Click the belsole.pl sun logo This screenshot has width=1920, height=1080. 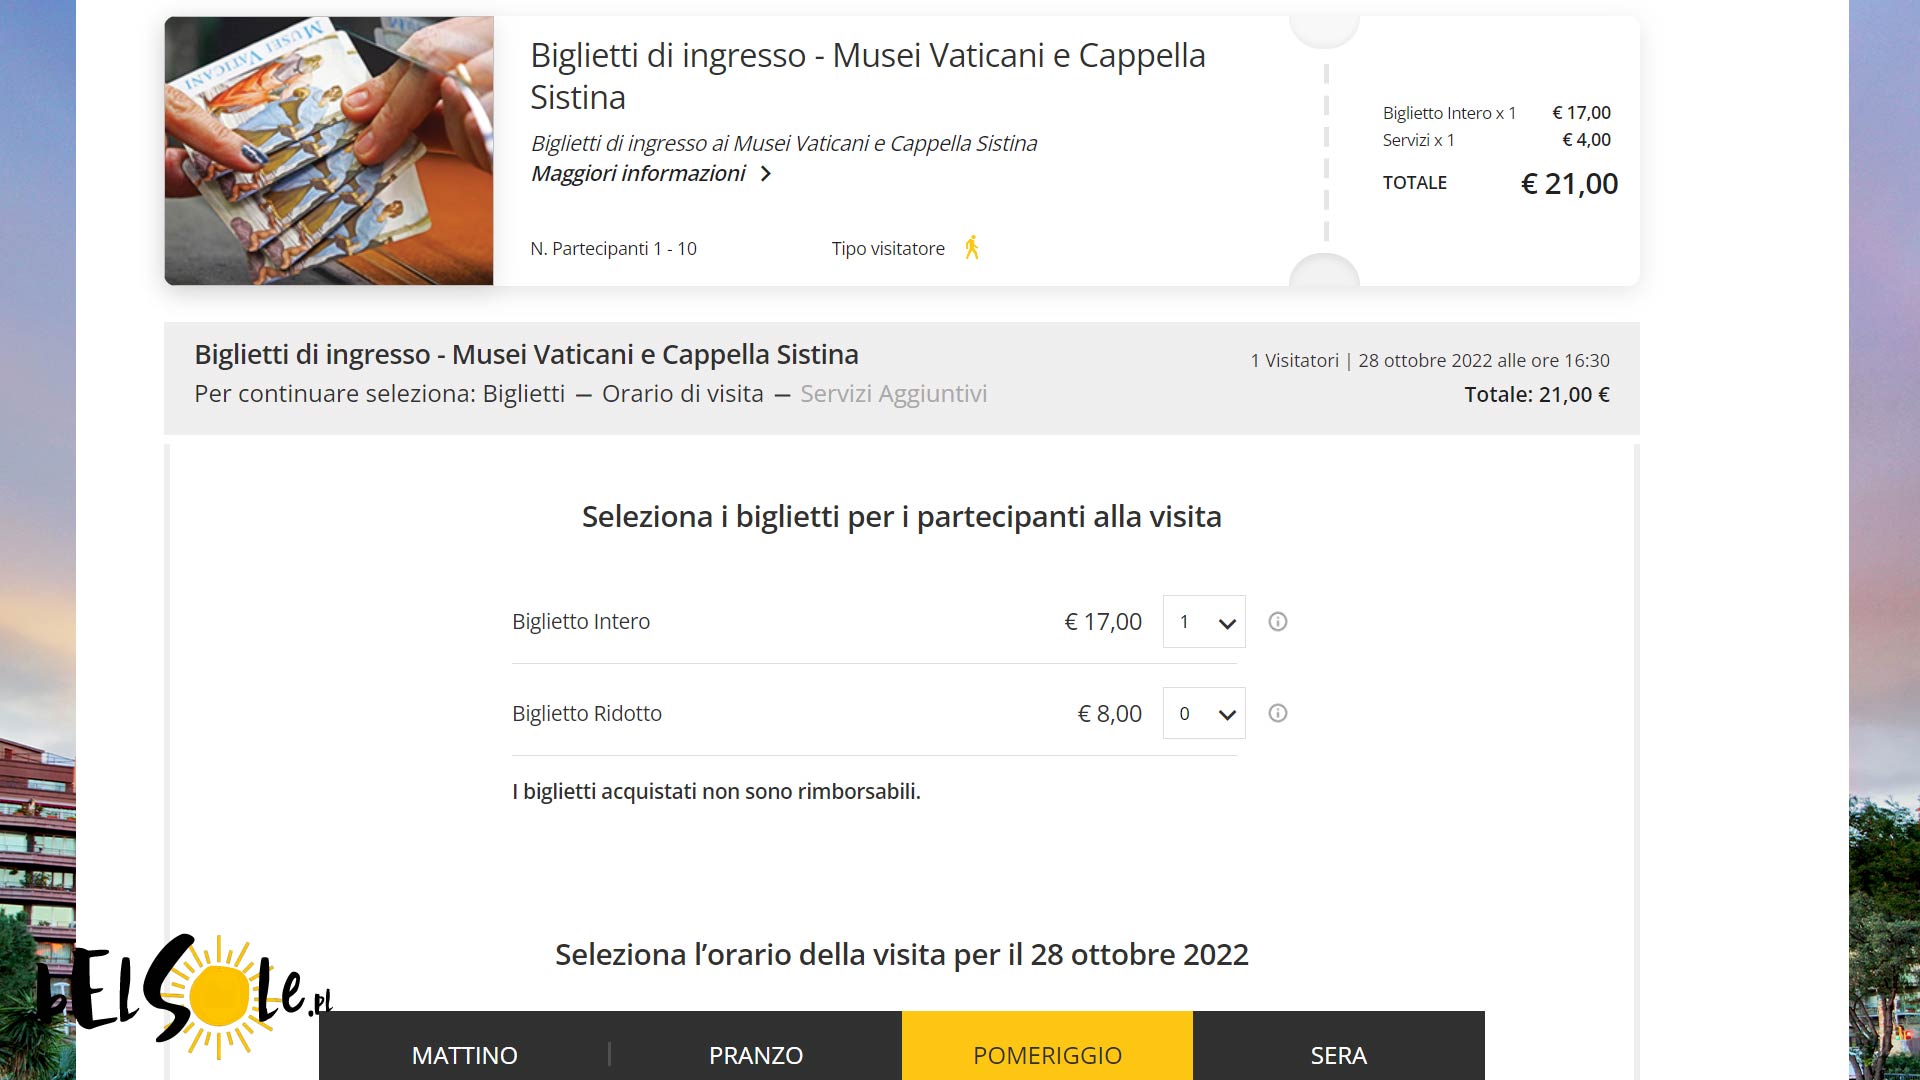click(185, 995)
